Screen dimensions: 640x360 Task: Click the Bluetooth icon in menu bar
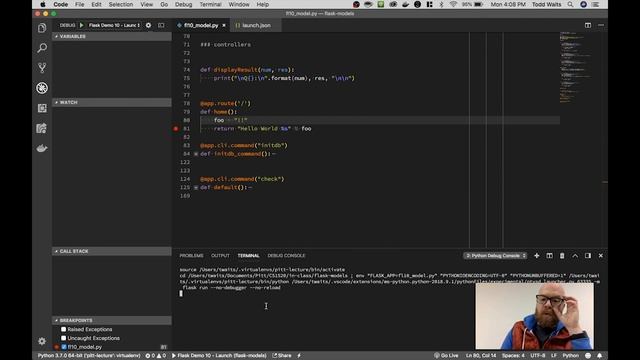point(441,4)
